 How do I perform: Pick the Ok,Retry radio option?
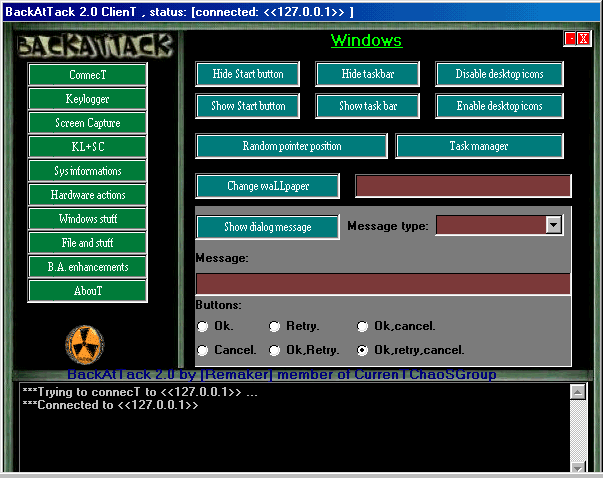275,351
